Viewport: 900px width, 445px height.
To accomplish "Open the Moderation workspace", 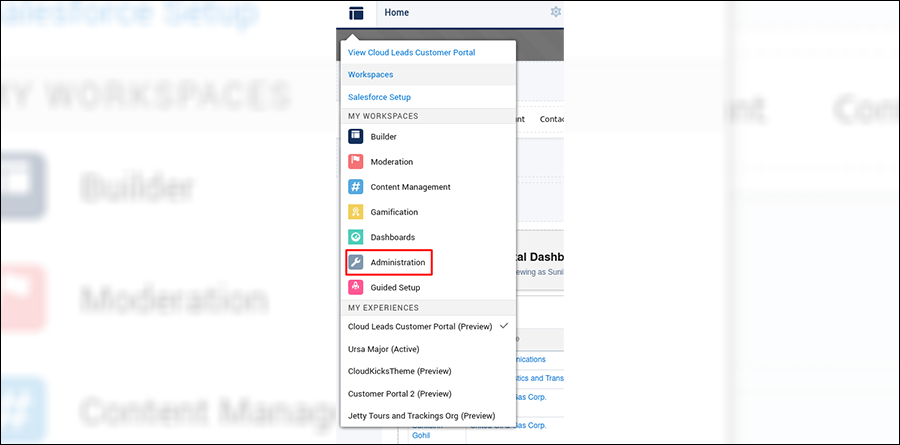I will [x=391, y=162].
